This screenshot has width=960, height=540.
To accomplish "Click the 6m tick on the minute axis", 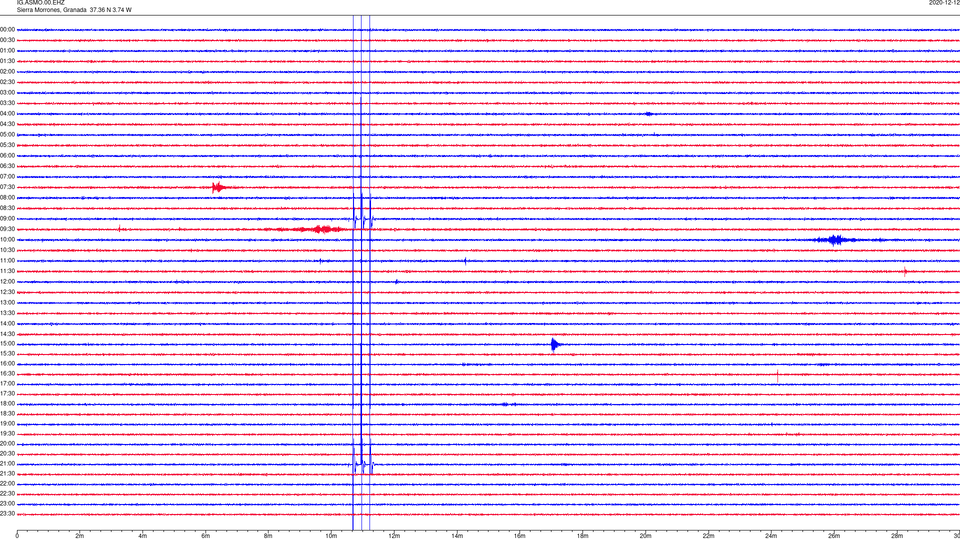I will point(206,536).
